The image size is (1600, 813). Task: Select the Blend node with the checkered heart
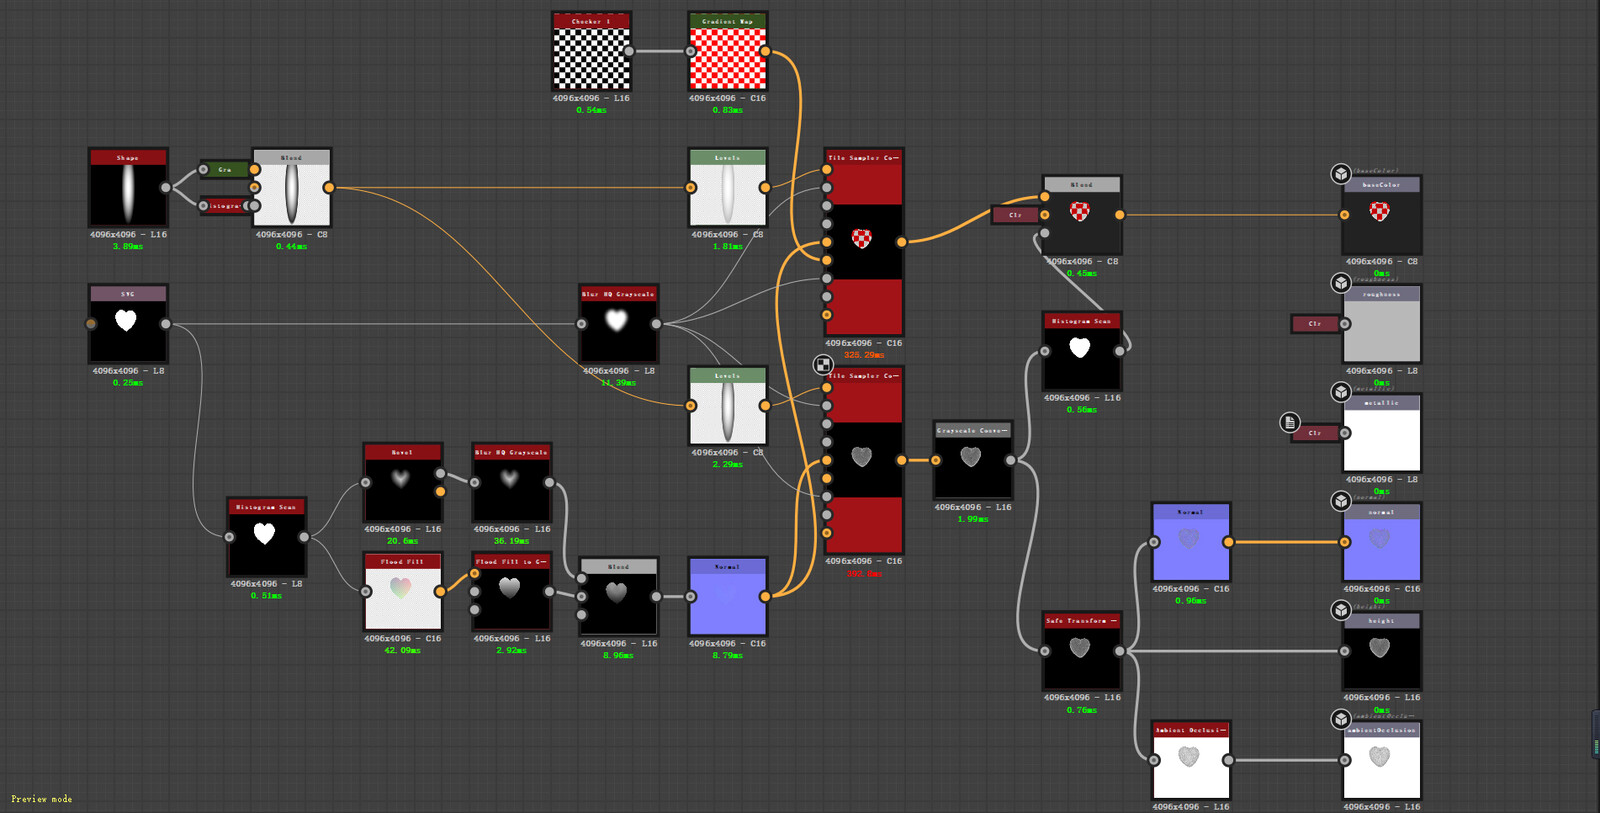1082,215
